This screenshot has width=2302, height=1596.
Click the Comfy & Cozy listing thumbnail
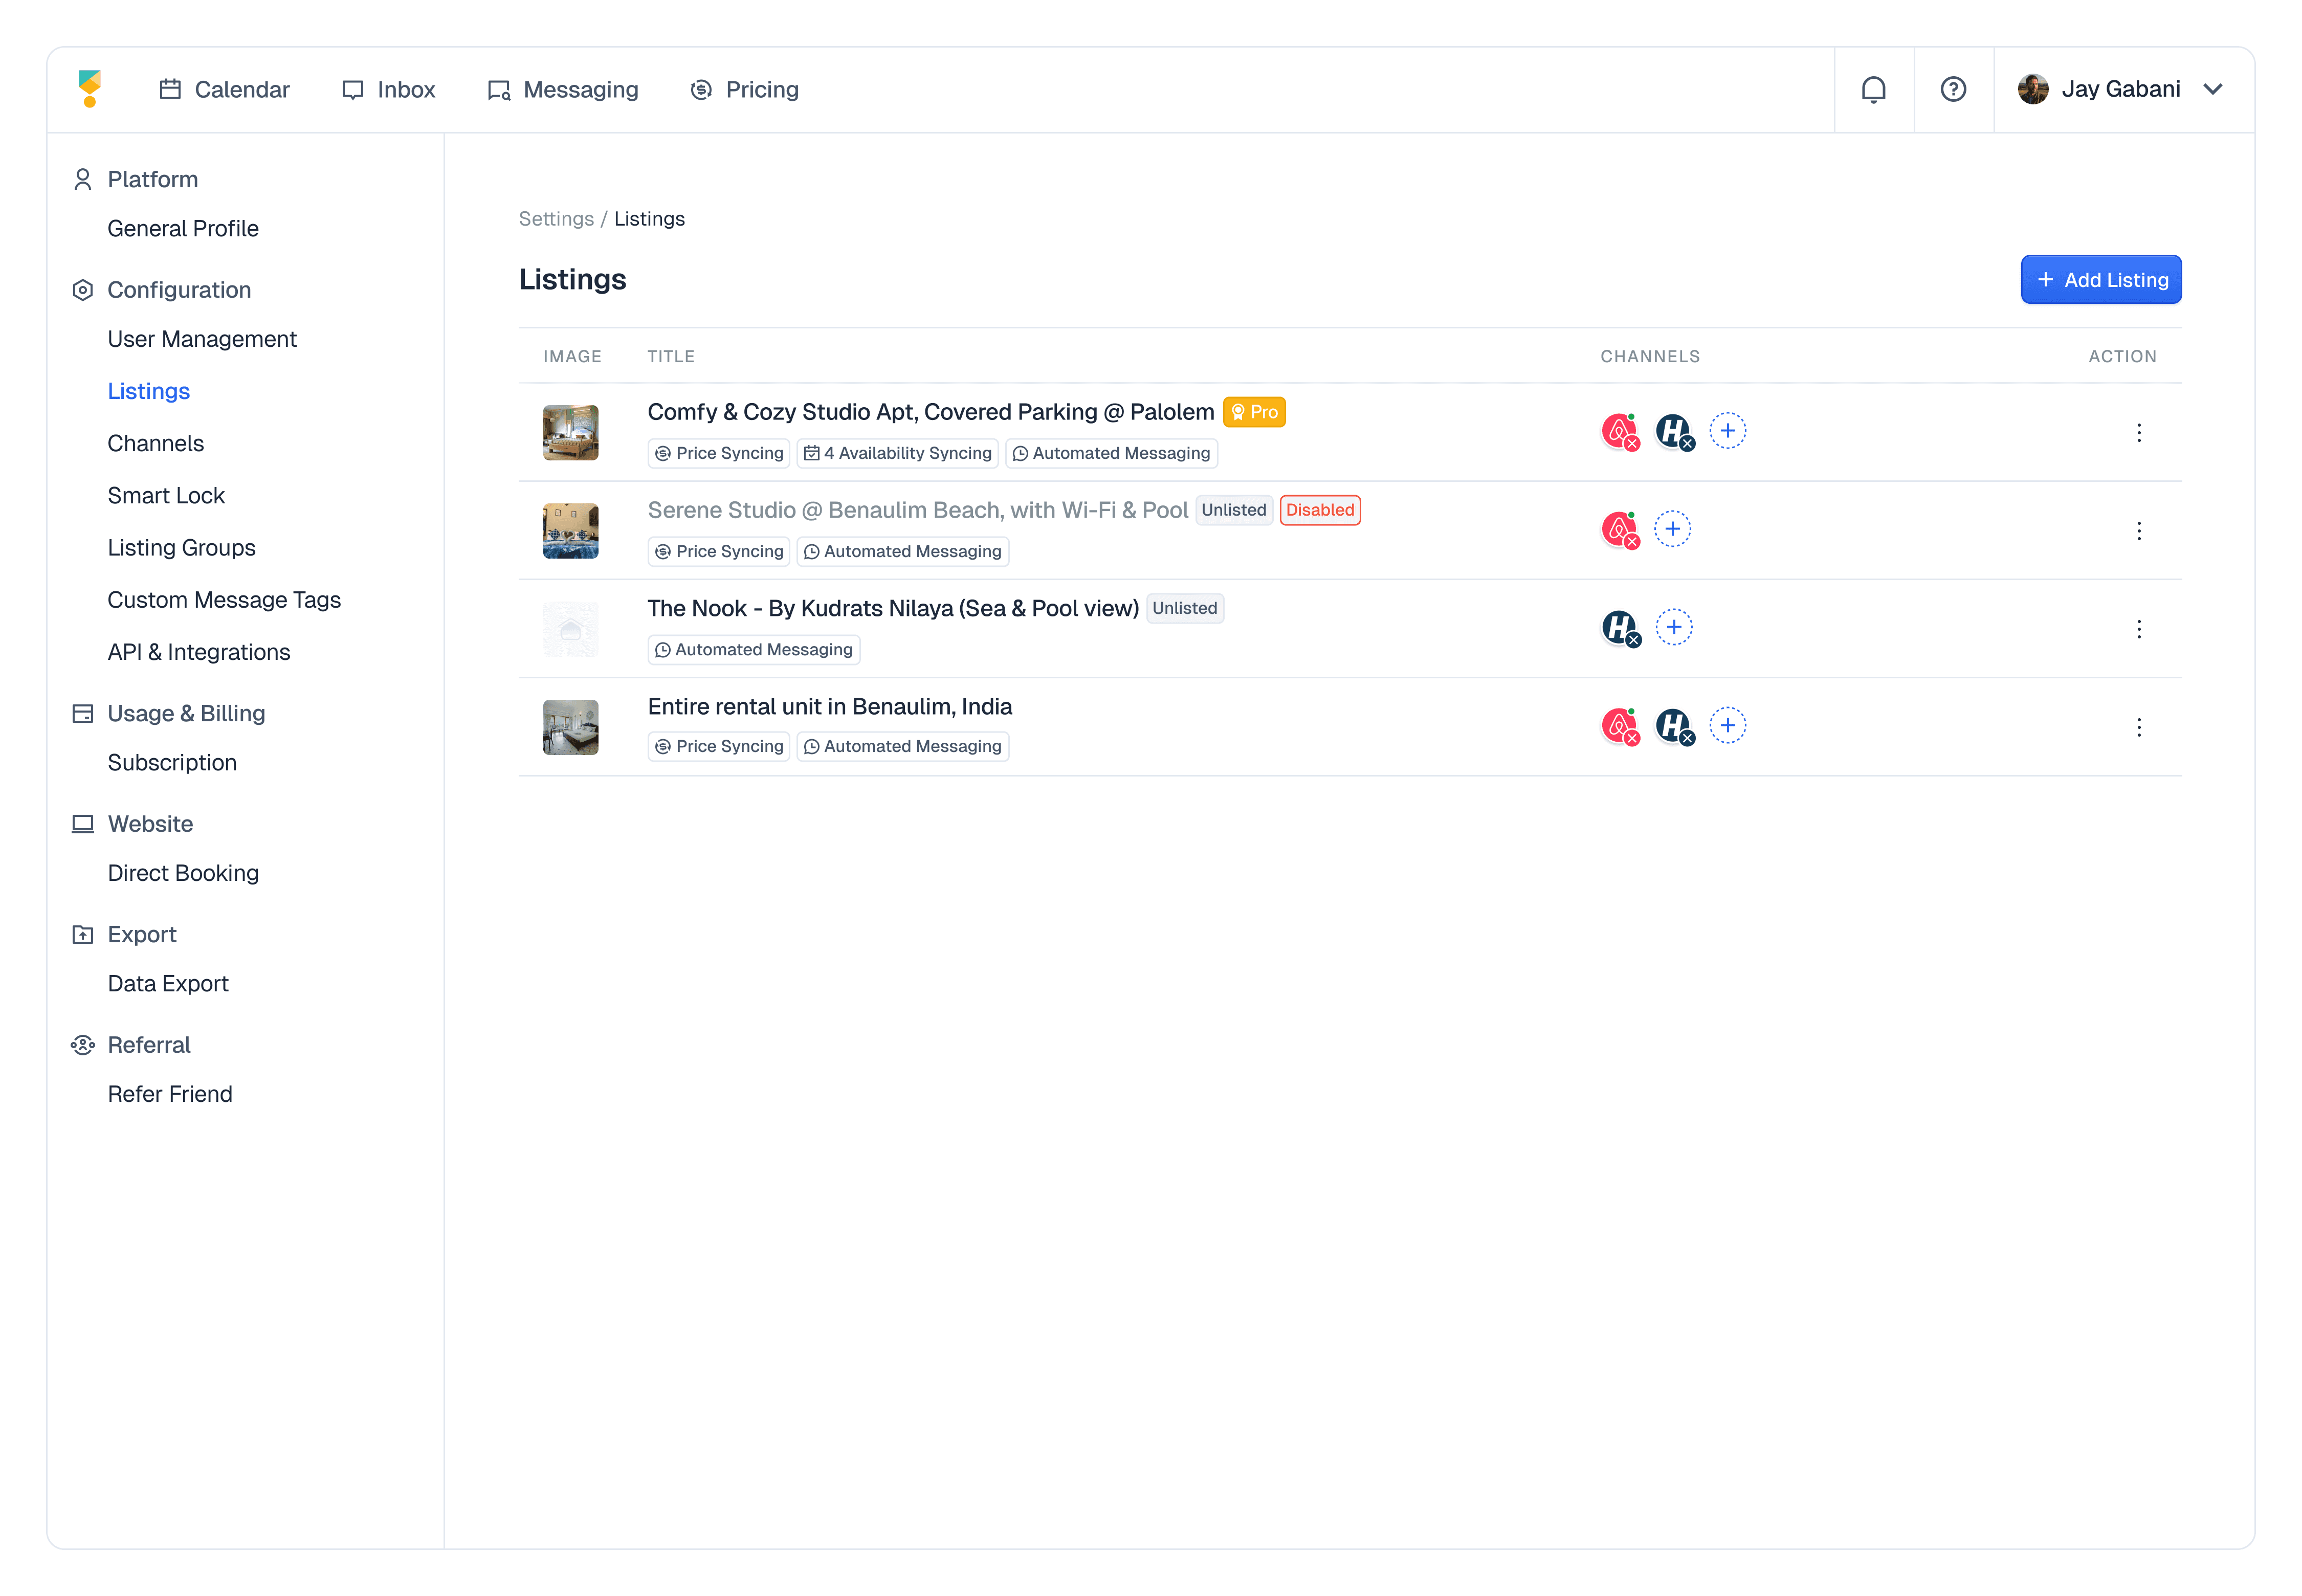(570, 433)
